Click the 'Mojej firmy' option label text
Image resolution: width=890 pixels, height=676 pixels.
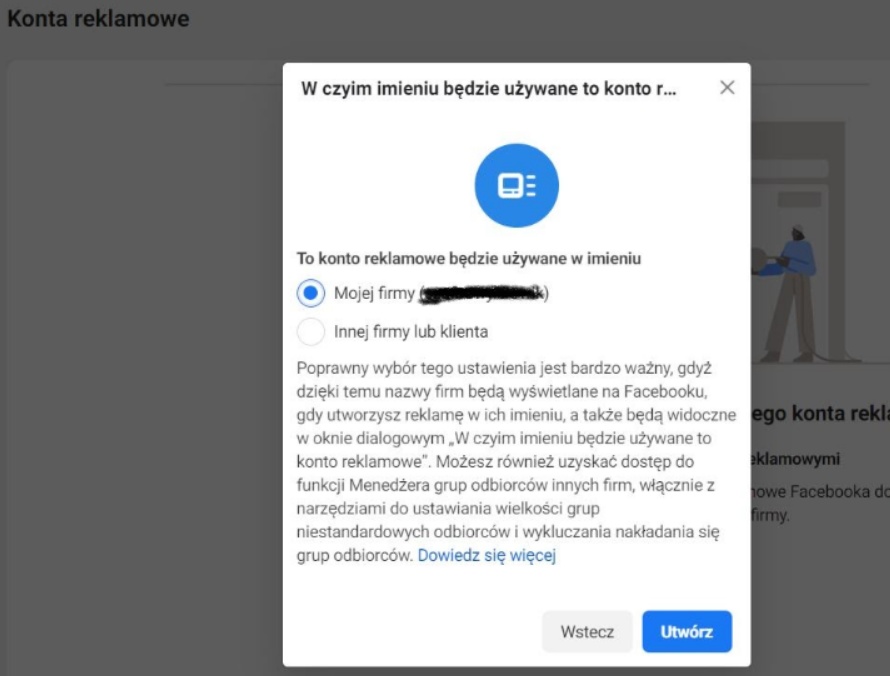click(375, 293)
